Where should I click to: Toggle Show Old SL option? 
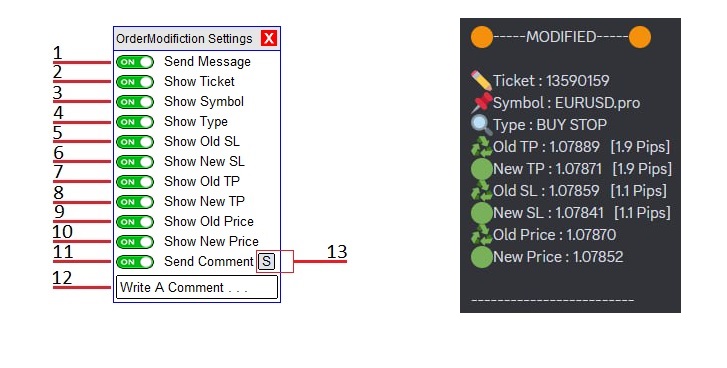click(x=134, y=142)
